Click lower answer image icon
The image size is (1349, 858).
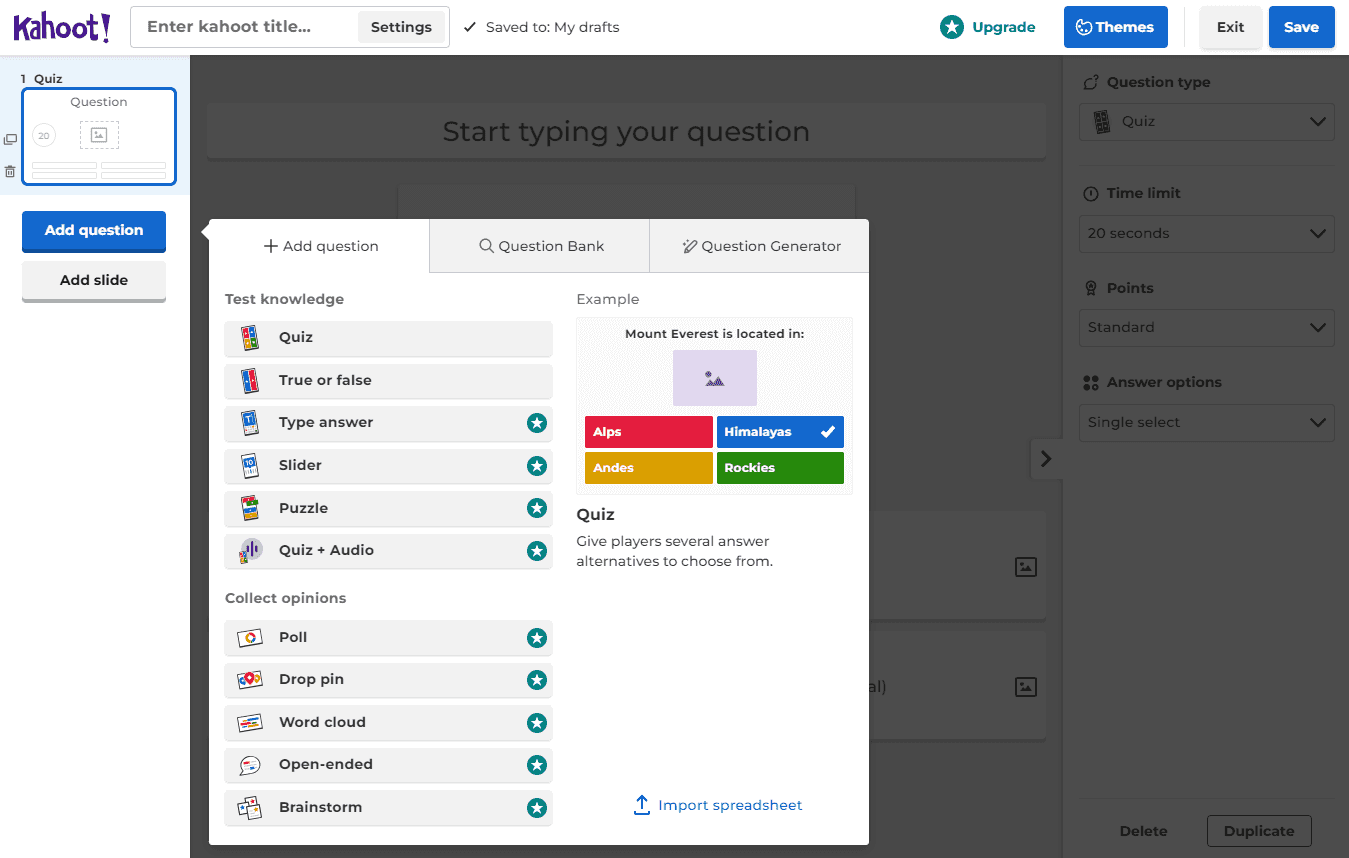pyautogui.click(x=1025, y=687)
